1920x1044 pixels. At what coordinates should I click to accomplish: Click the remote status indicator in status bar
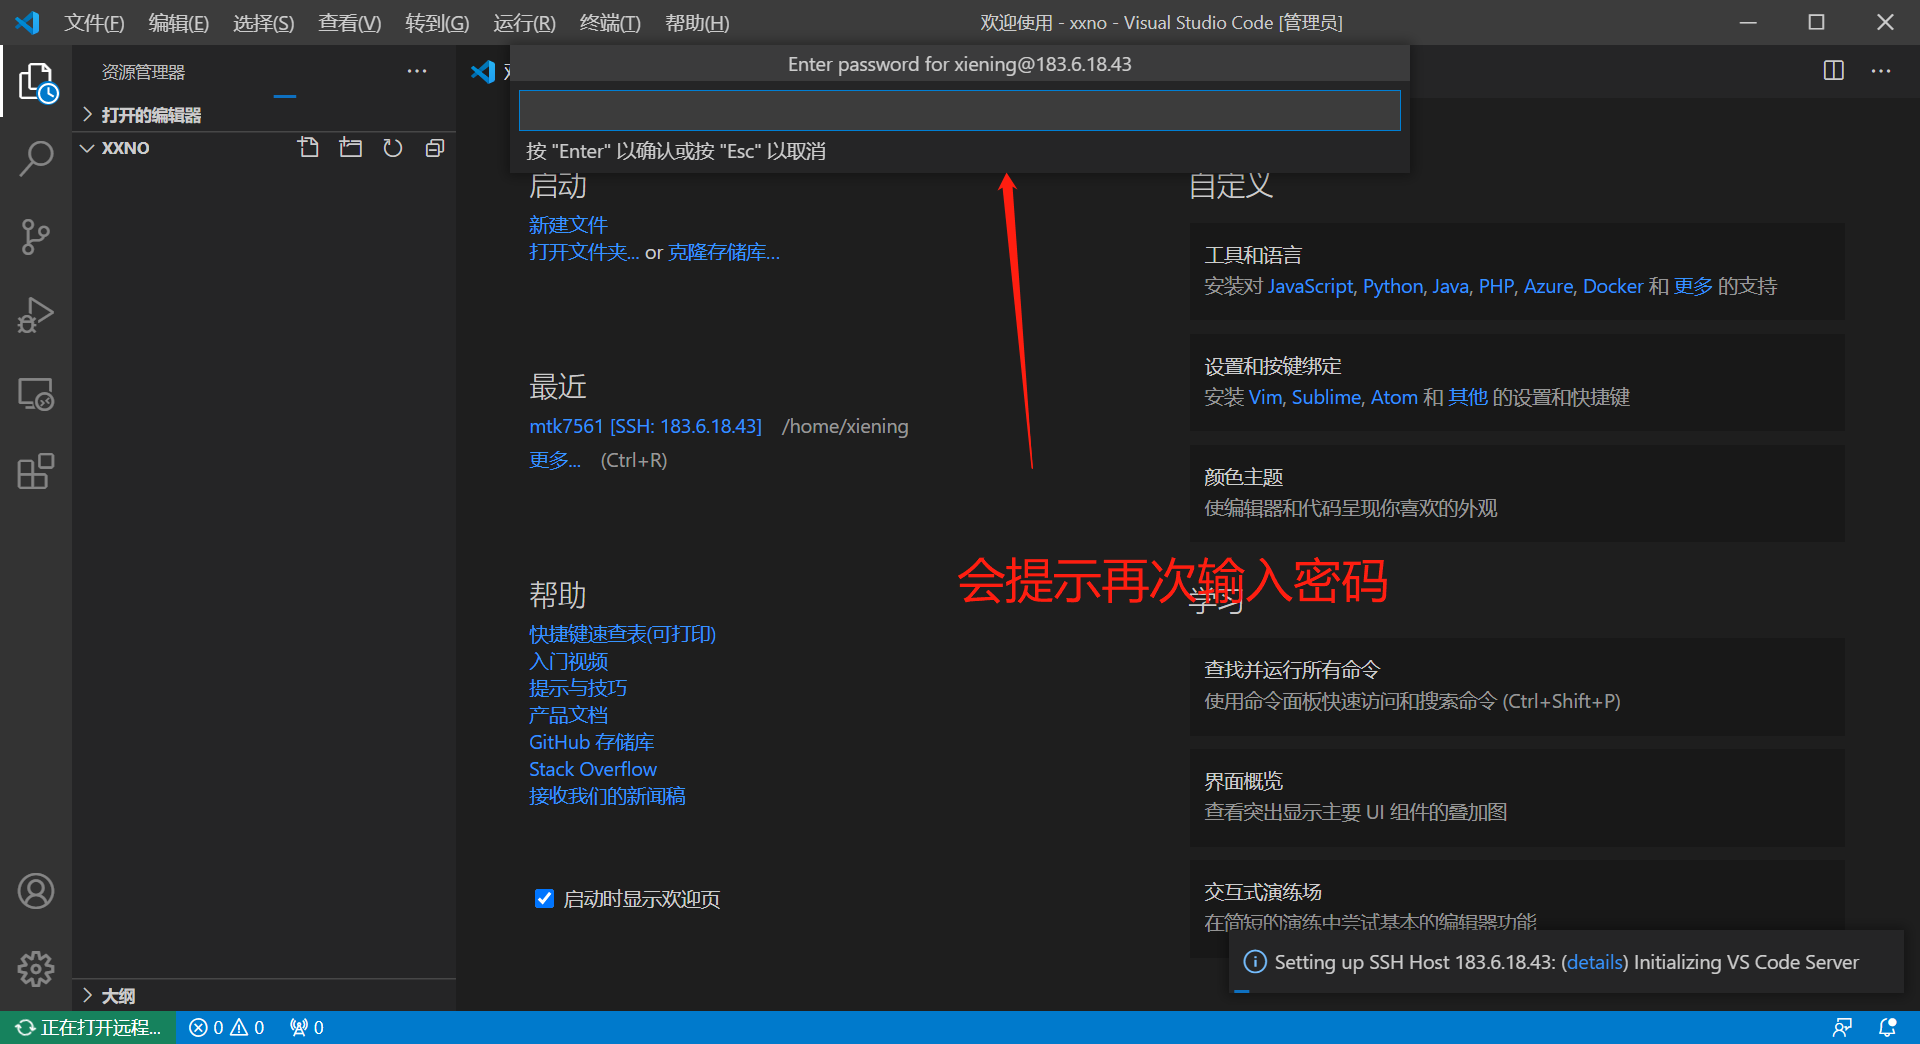pyautogui.click(x=88, y=1027)
